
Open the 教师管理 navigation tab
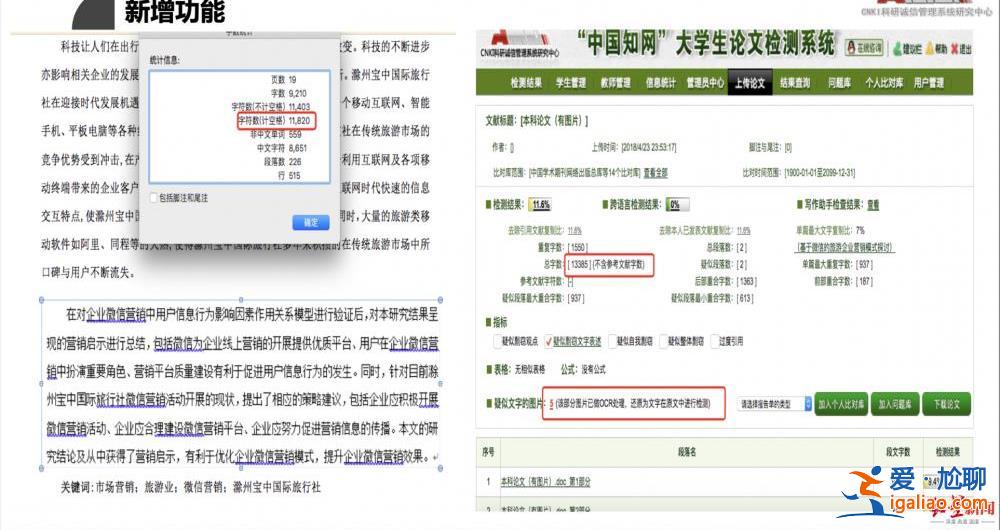click(615, 83)
